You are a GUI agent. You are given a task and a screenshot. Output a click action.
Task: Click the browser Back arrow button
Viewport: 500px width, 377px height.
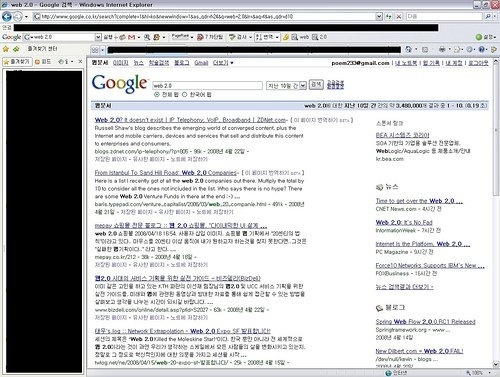tap(7, 16)
